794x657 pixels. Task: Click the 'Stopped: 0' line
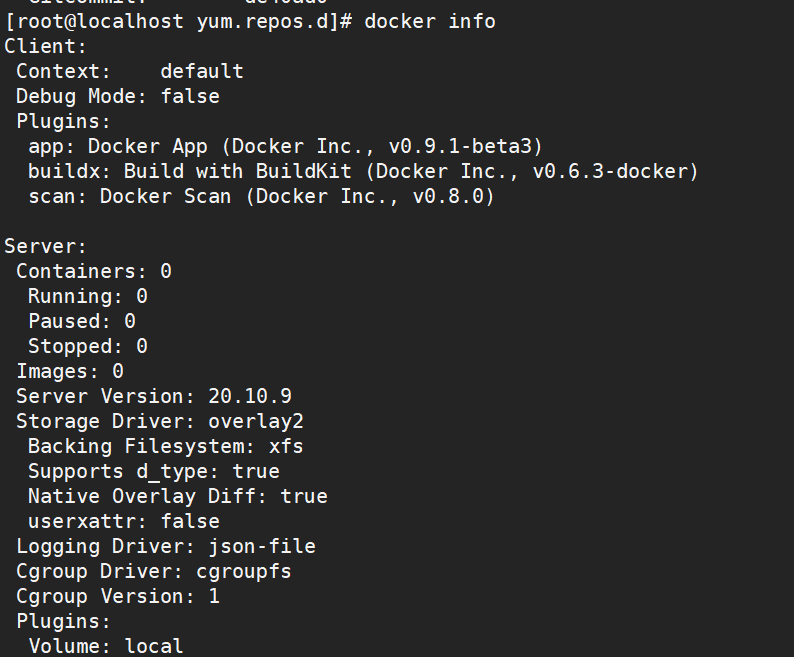click(88, 346)
